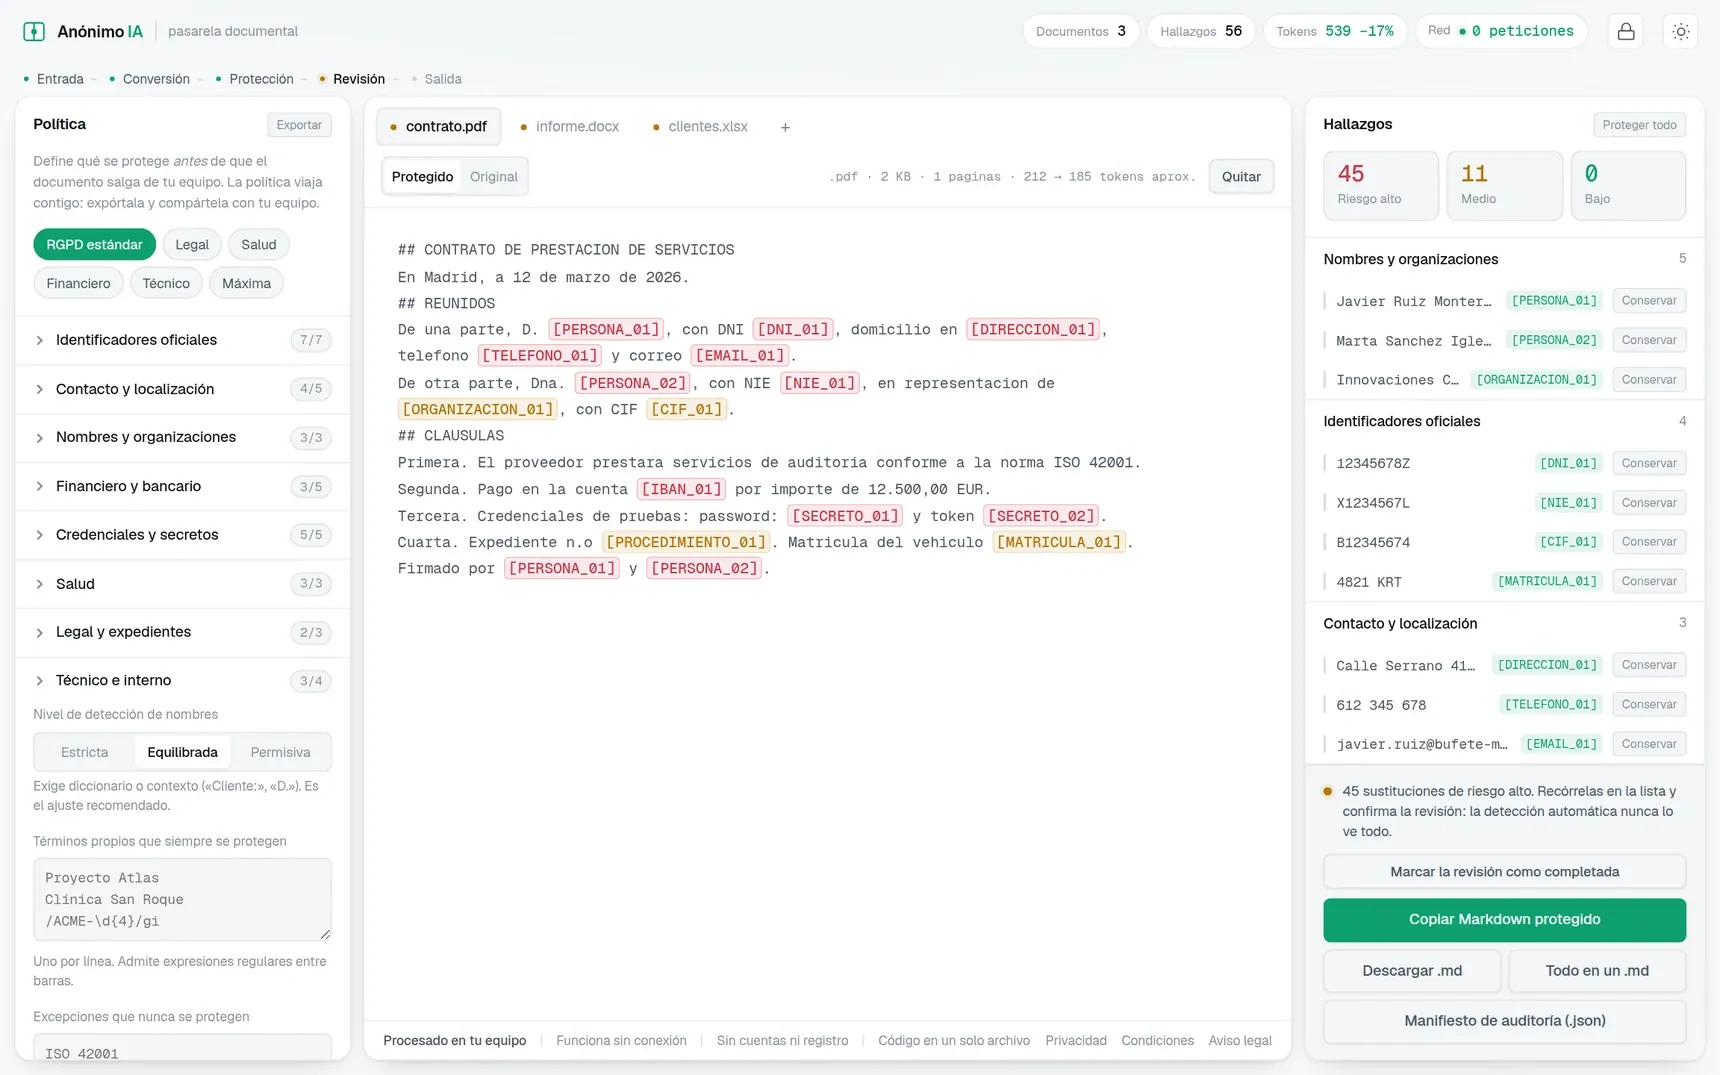Viewport: 1720px width, 1075px height.
Task: Click the Documentos 3 counter pill
Action: pyautogui.click(x=1081, y=31)
